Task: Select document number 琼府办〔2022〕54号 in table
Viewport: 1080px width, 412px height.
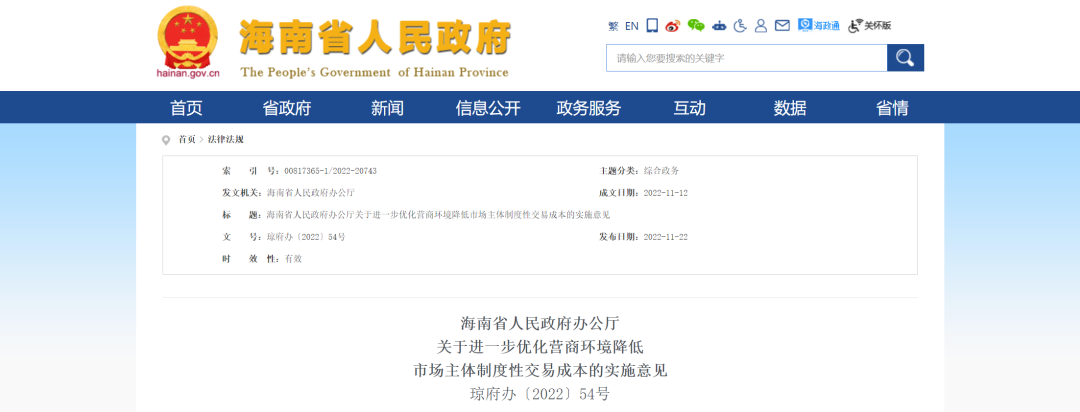Action: (306, 237)
